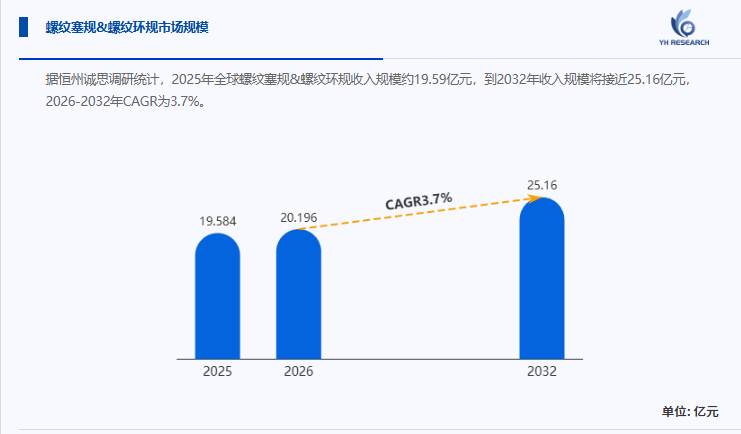Click the blue marker beside the title
This screenshot has height=434, width=741.
click(x=23, y=28)
